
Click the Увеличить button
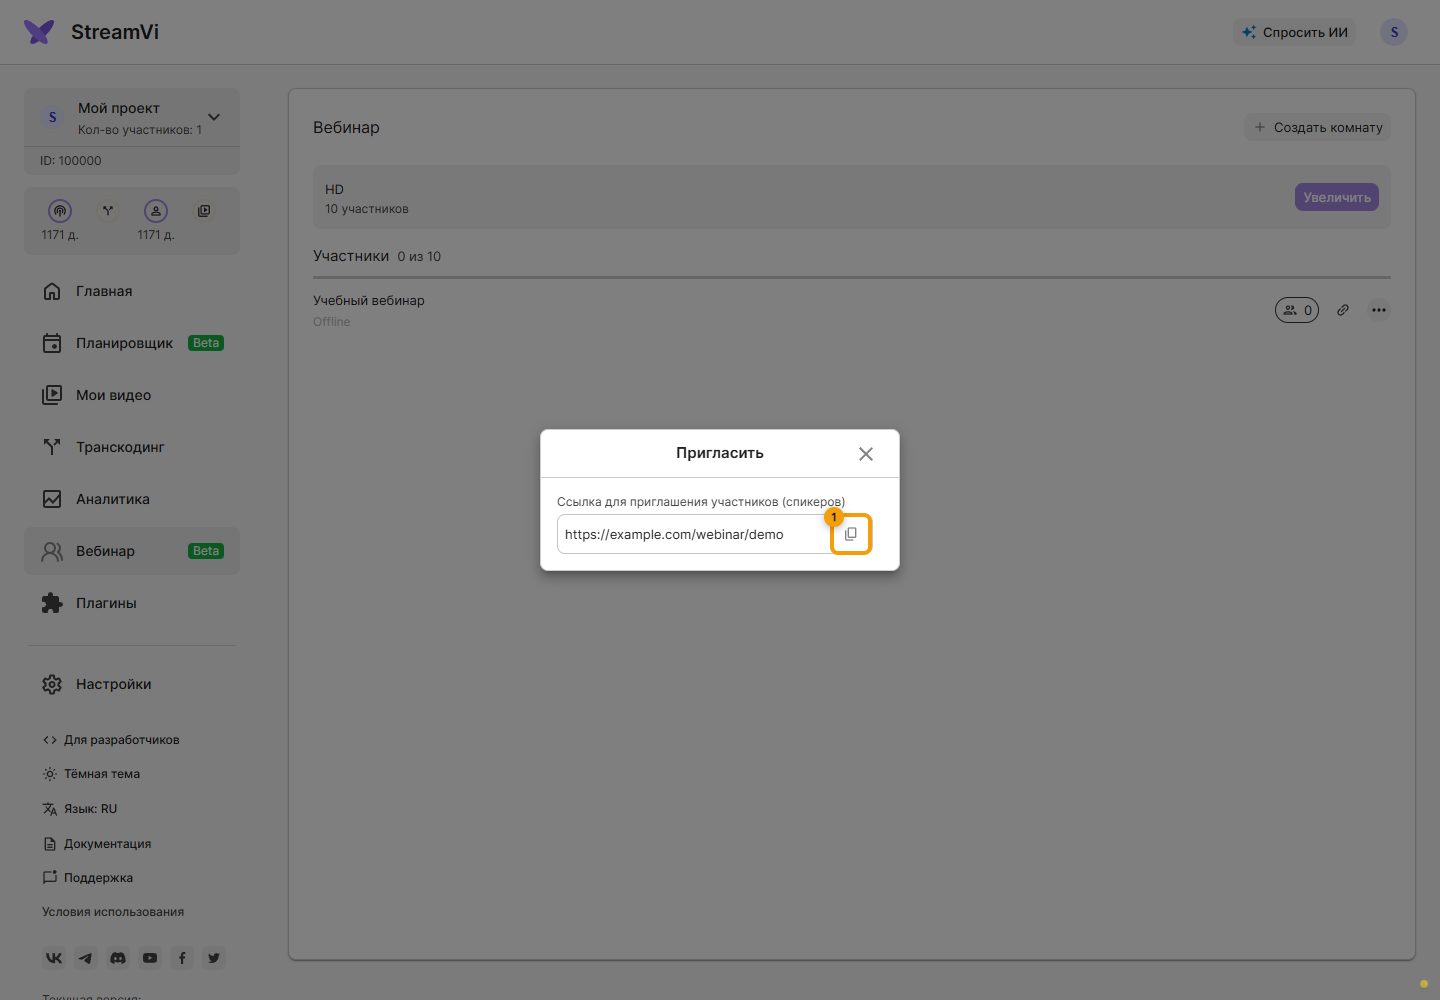(1337, 197)
